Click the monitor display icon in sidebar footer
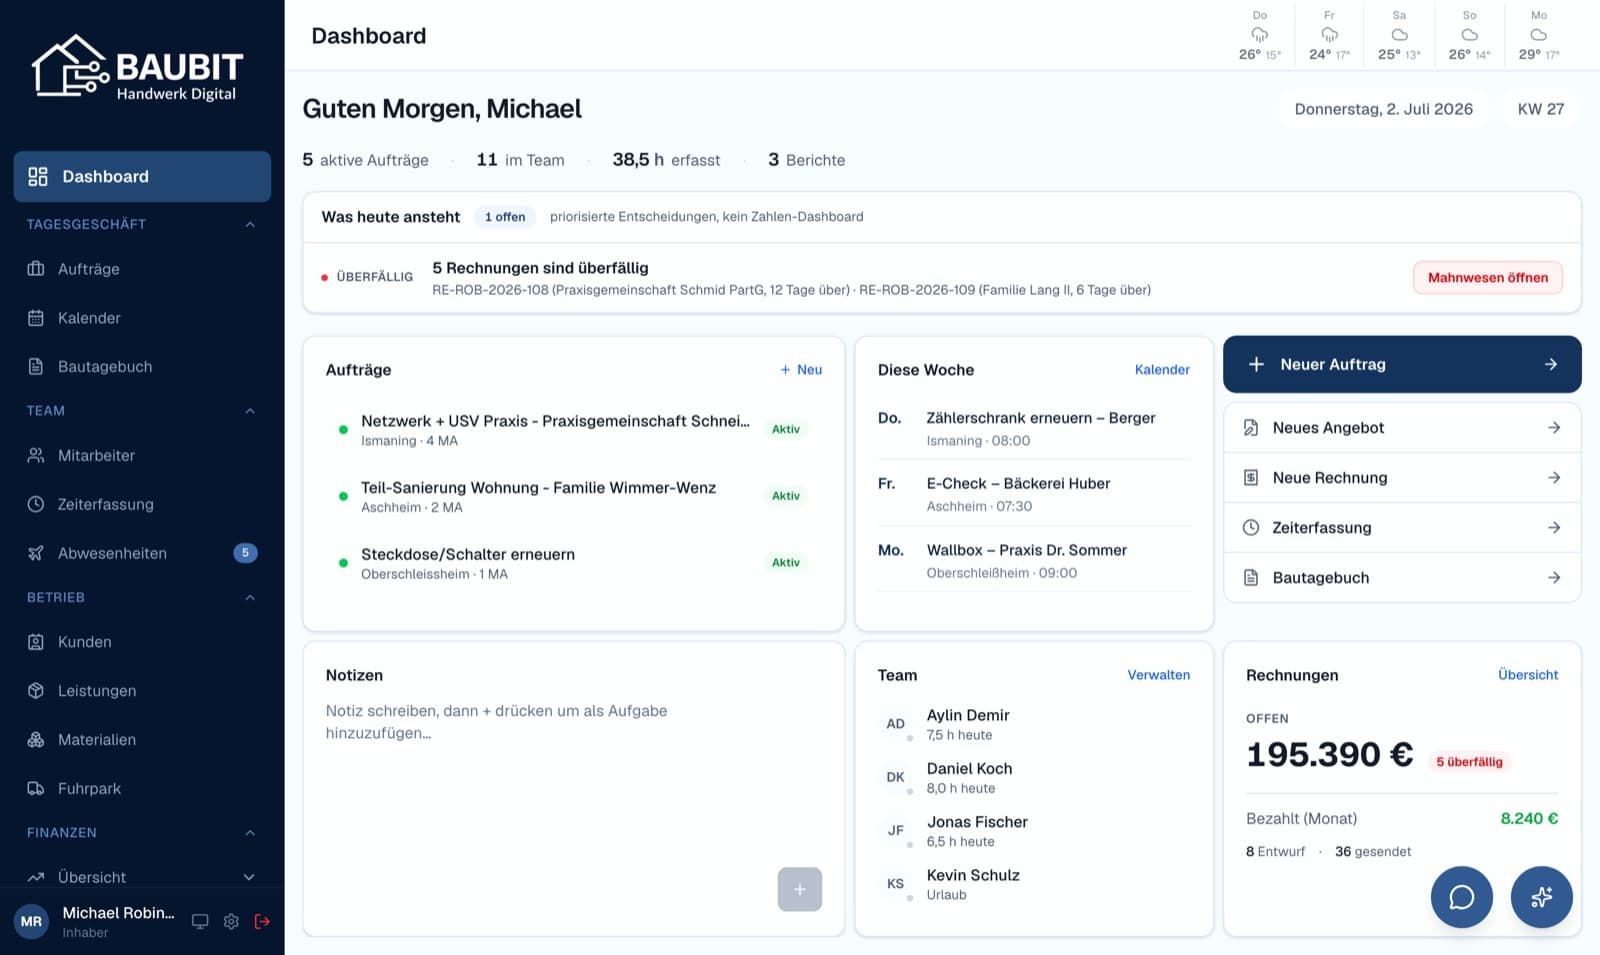The height and width of the screenshot is (955, 1600). pos(200,921)
